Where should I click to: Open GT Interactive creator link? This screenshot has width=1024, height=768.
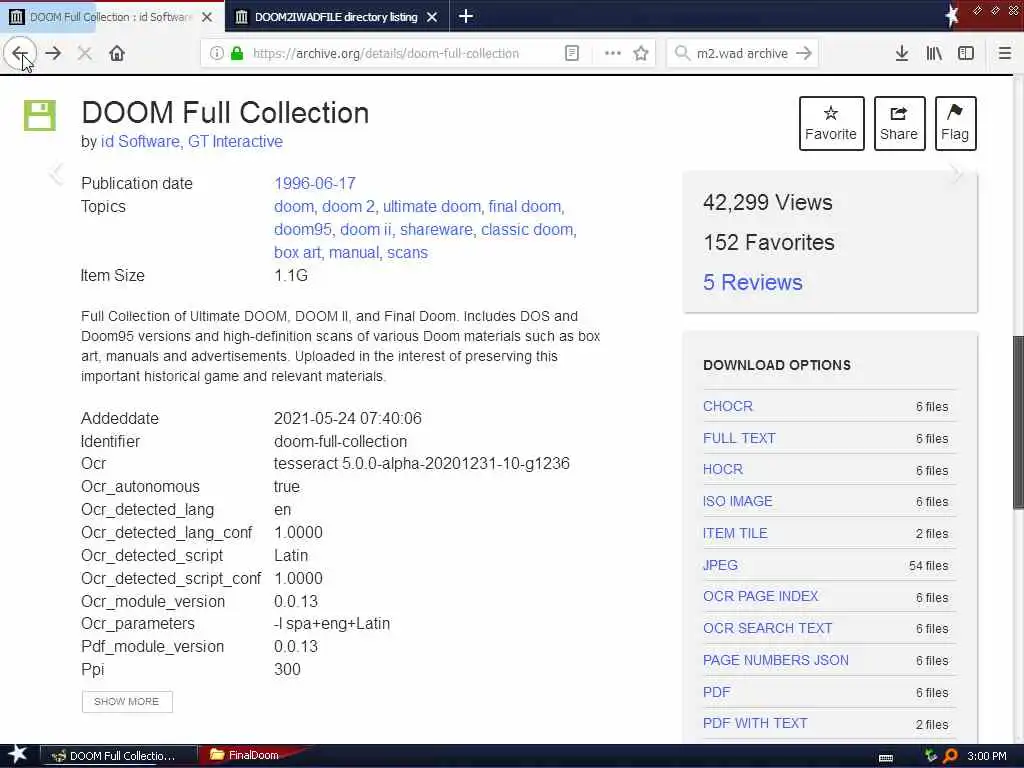point(235,142)
